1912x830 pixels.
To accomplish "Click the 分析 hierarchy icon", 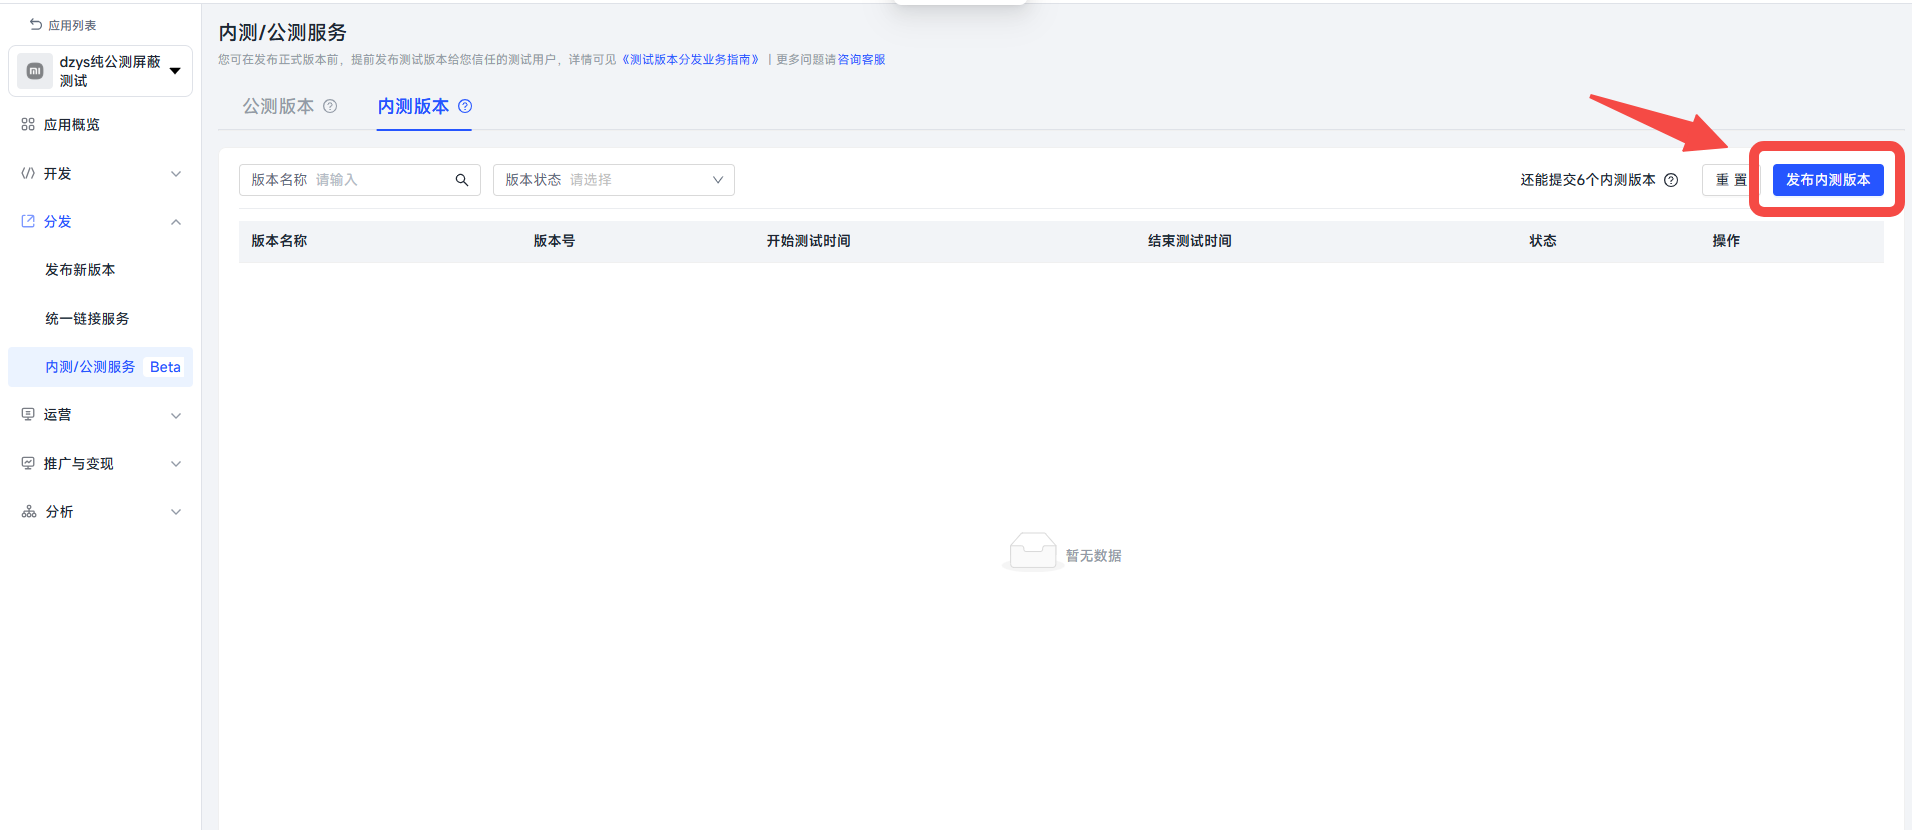I will pyautogui.click(x=29, y=511).
